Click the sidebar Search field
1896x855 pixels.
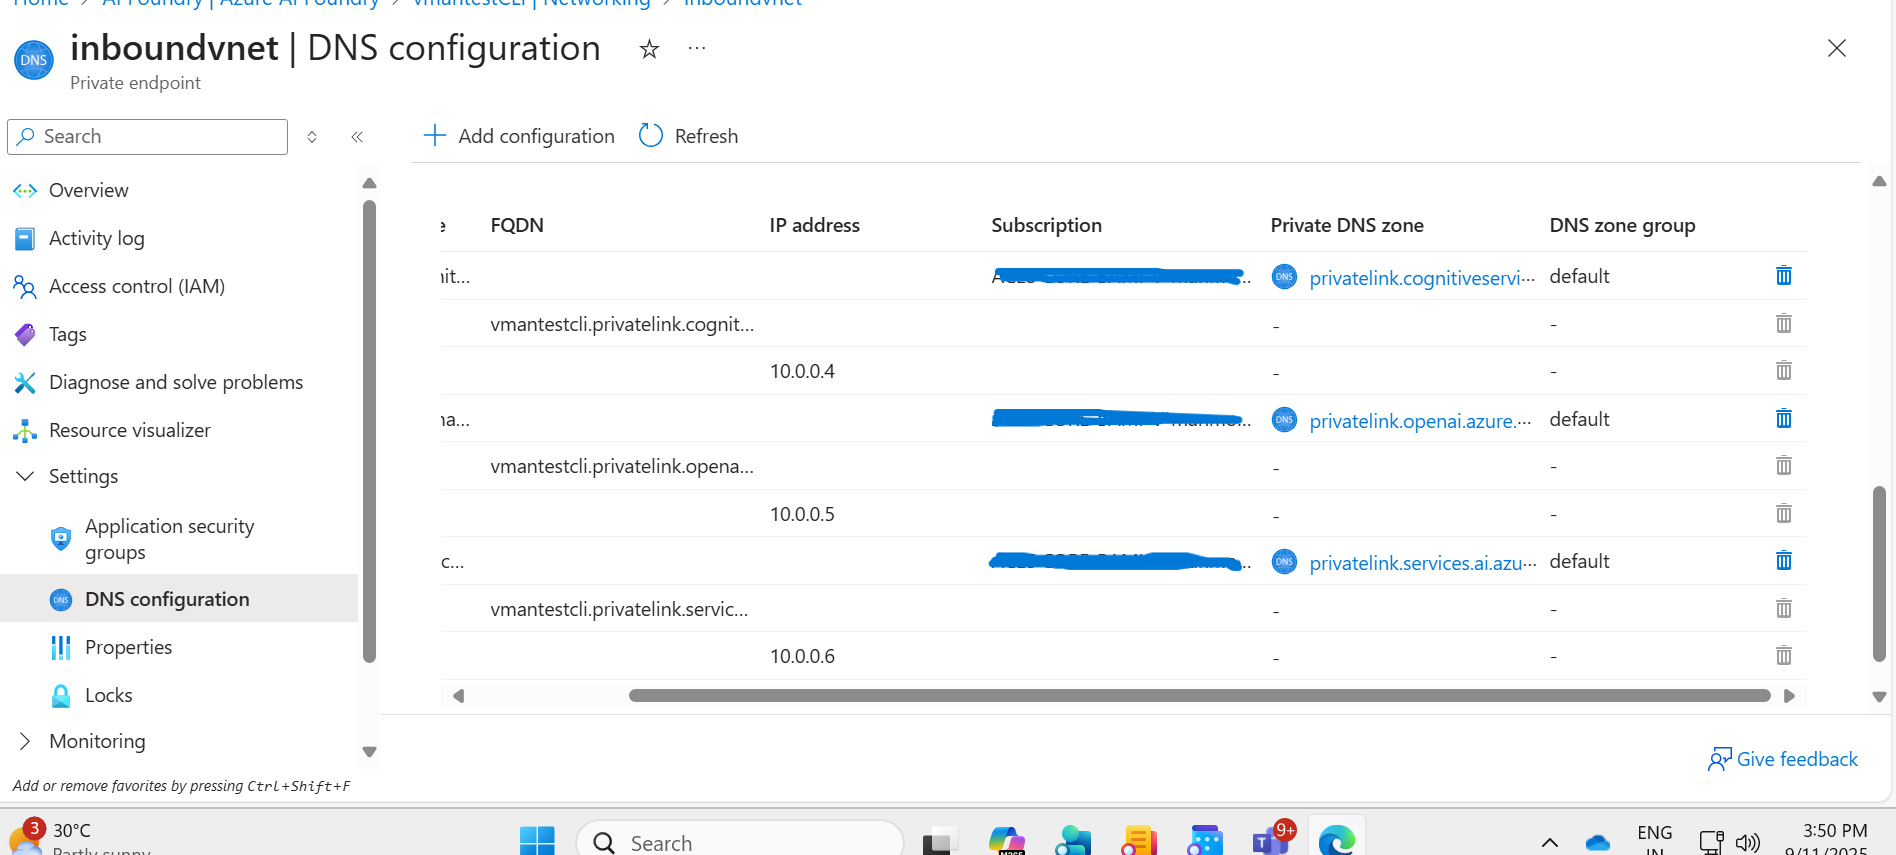tap(148, 136)
